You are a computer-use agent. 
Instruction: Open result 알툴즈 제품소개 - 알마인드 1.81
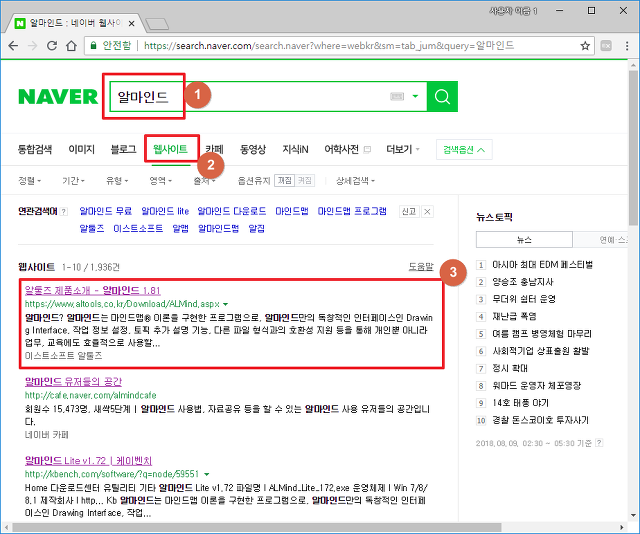[93, 290]
